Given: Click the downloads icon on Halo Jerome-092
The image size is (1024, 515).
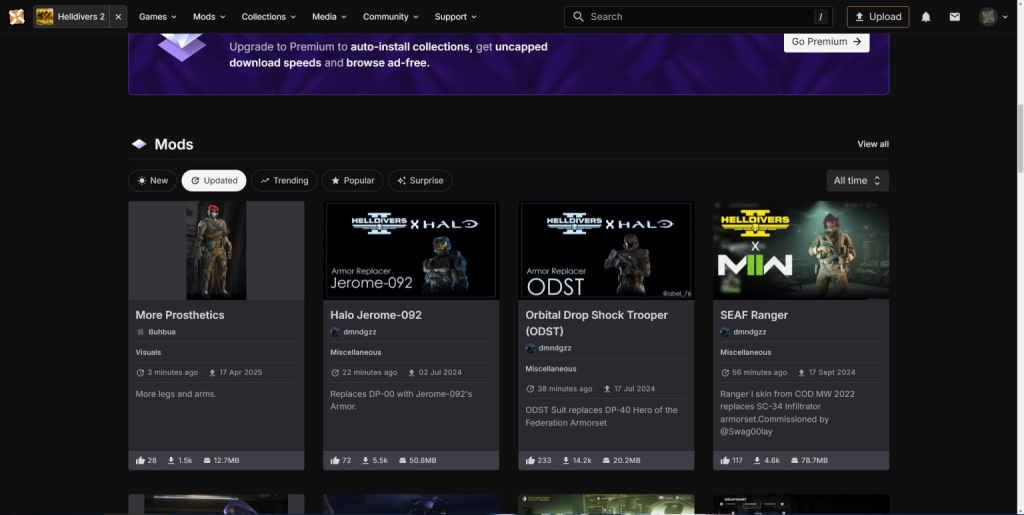Looking at the screenshot, I should point(366,460).
